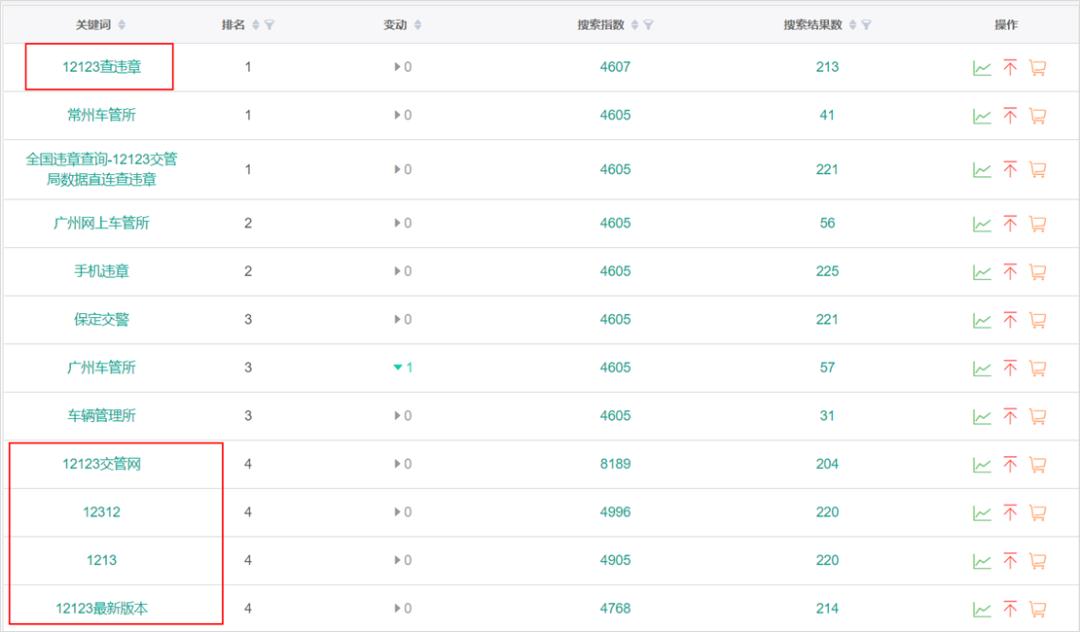Click the shopping cart icon in 手机违章 row
The image size is (1080, 632).
[x=1040, y=271]
